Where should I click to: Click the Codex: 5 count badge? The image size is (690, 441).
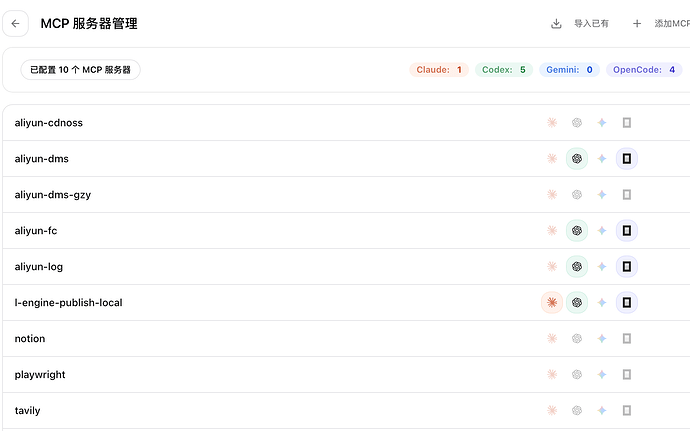tap(503, 70)
